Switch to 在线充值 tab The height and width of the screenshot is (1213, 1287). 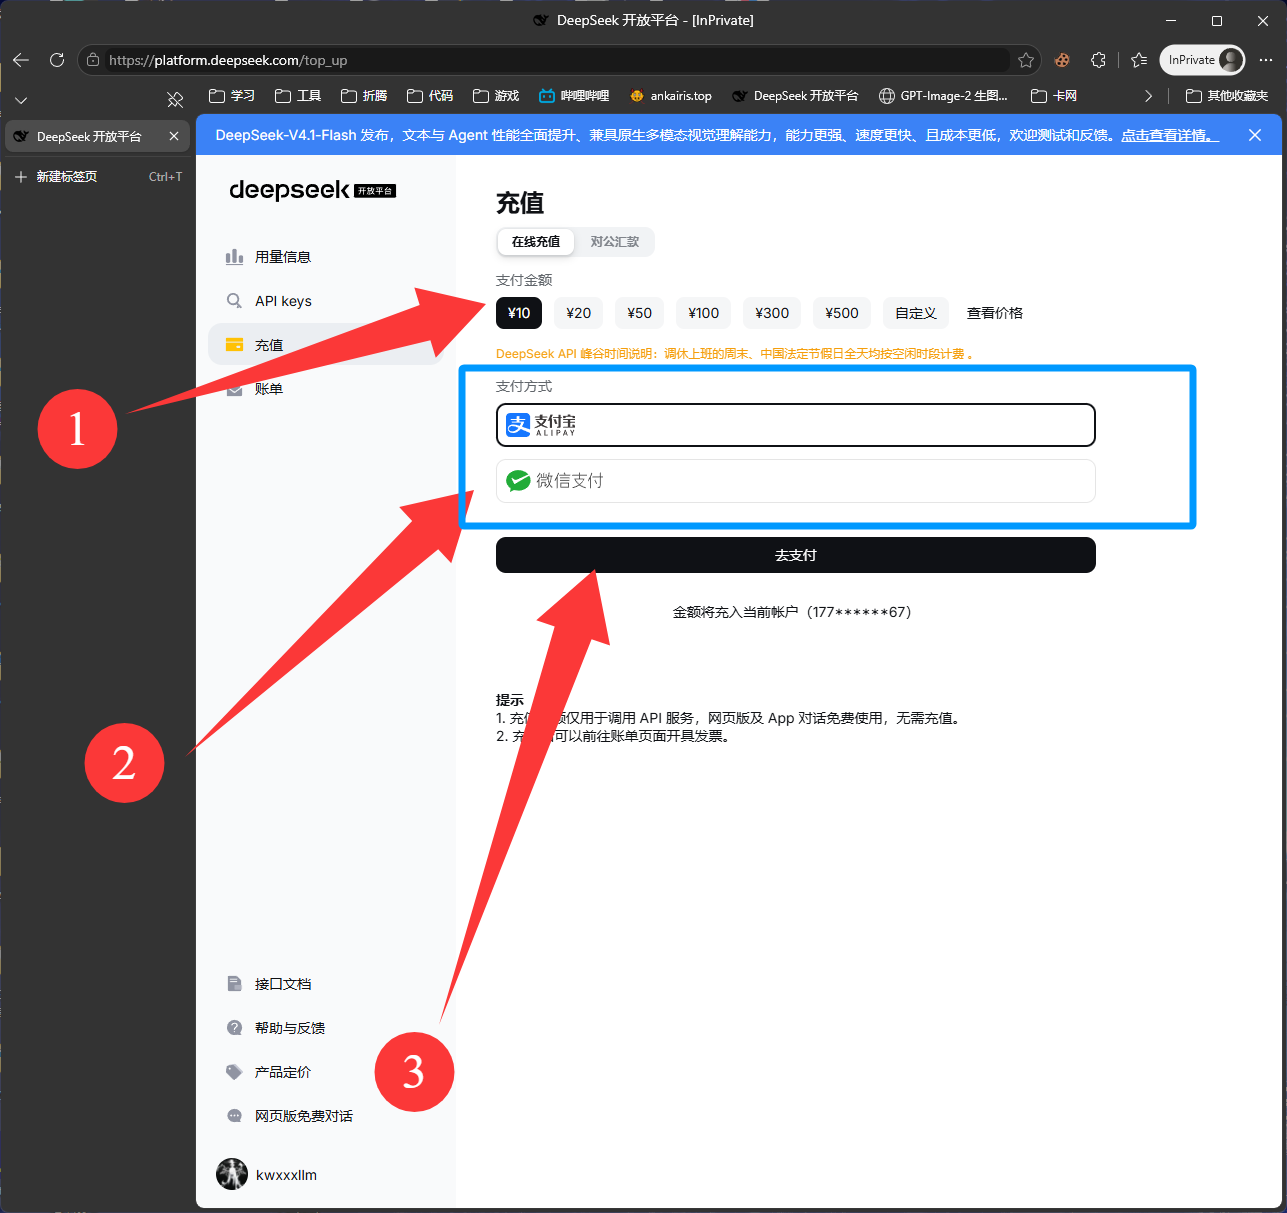(x=536, y=242)
